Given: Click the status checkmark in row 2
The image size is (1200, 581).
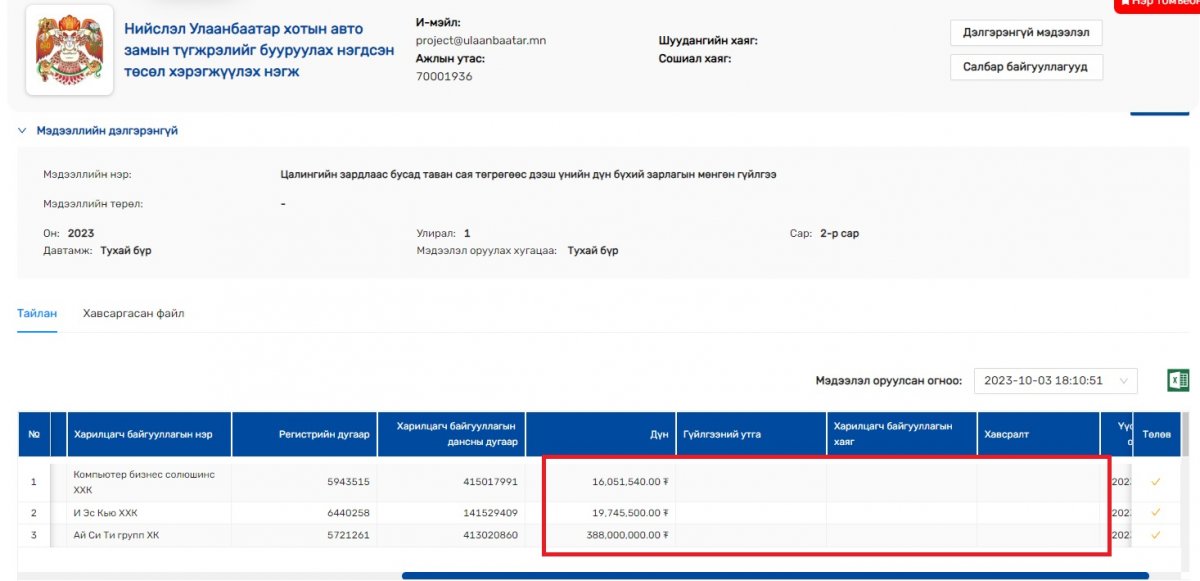Looking at the screenshot, I should tap(1155, 512).
